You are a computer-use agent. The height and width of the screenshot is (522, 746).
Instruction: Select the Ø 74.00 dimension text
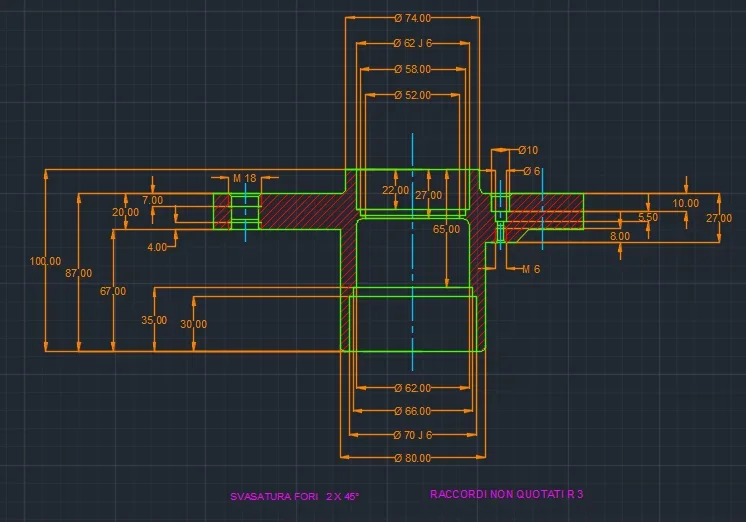click(412, 18)
